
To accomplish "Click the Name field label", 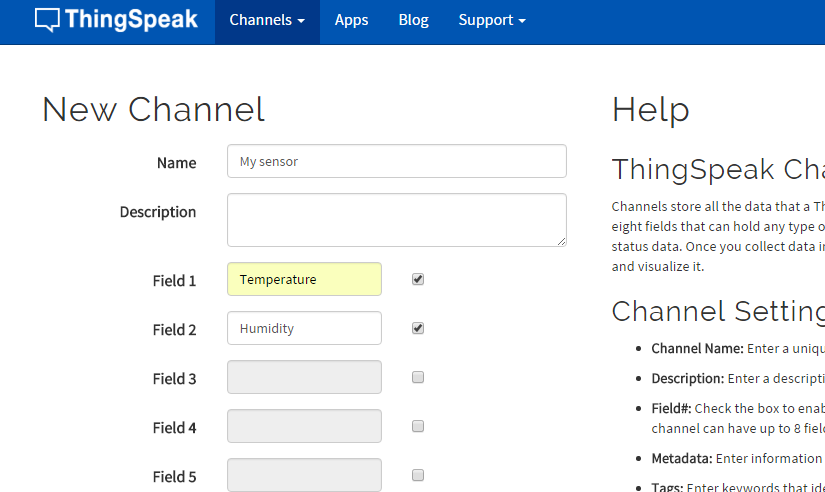I will (x=176, y=163).
